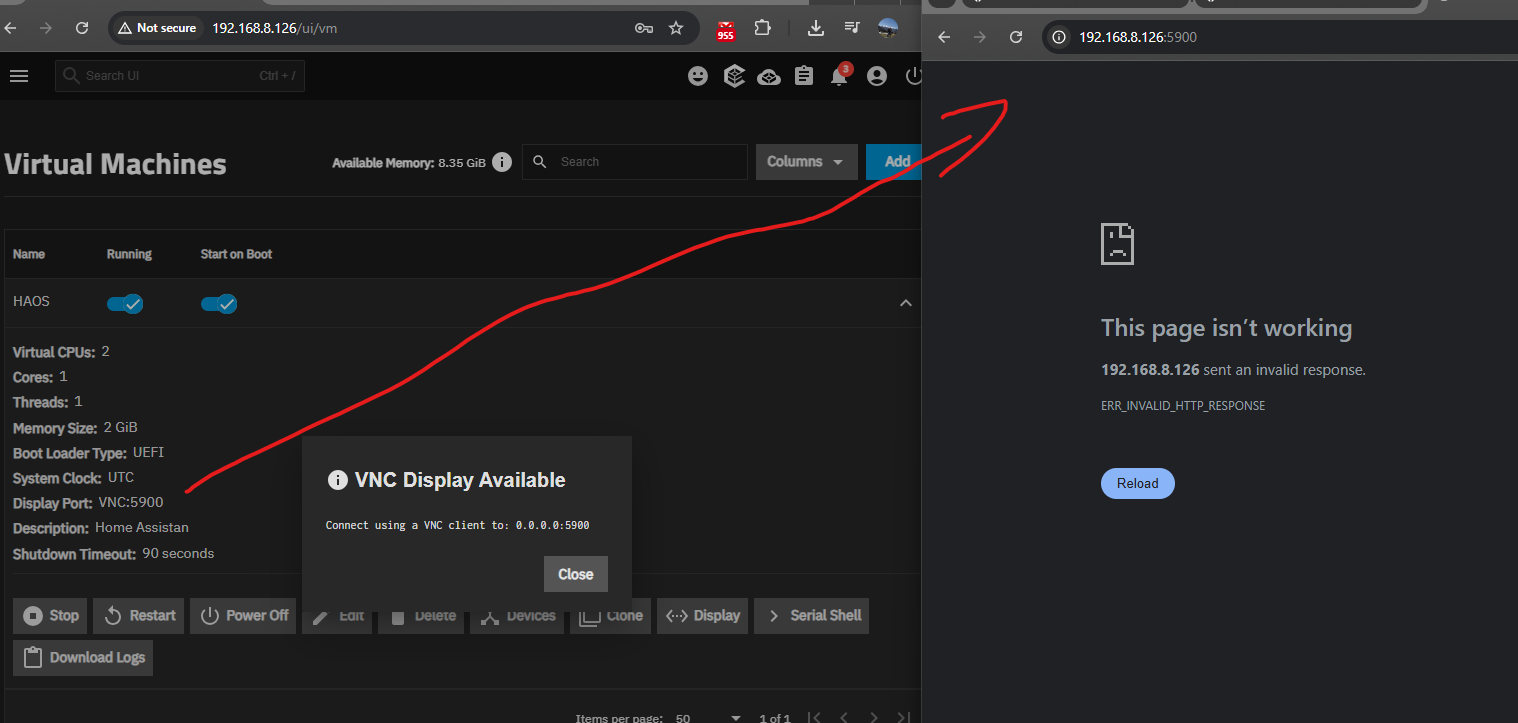Image resolution: width=1518 pixels, height=723 pixels.
Task: Click the power icon in top bar
Action: point(912,76)
